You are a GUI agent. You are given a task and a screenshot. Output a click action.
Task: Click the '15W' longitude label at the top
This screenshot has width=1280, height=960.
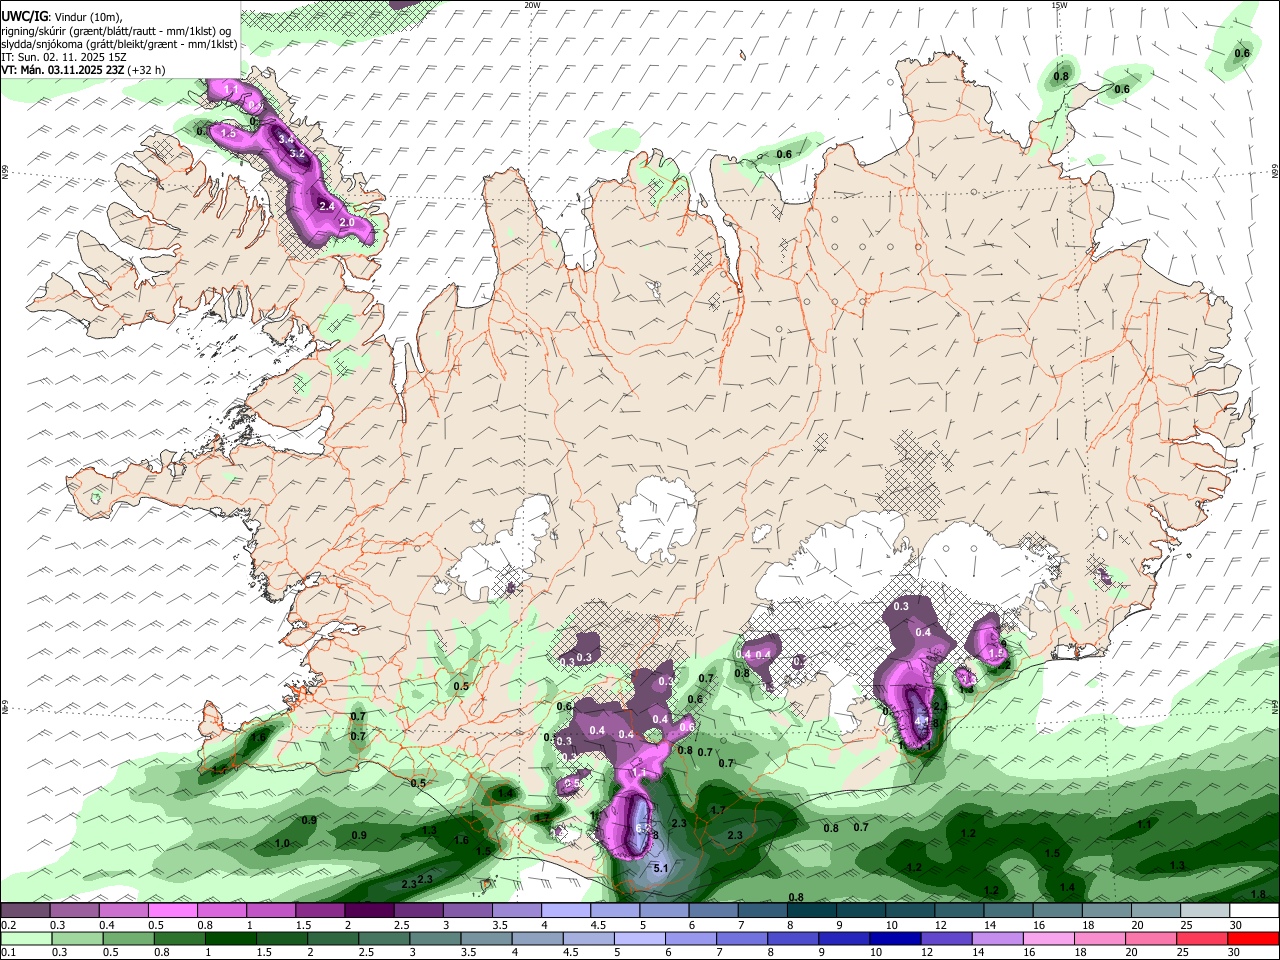click(1058, 5)
